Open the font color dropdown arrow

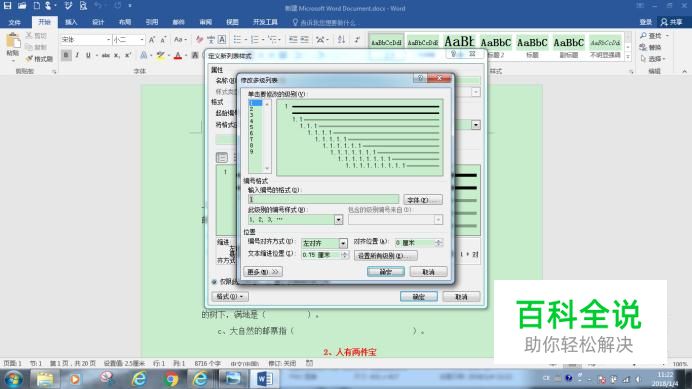[185, 55]
